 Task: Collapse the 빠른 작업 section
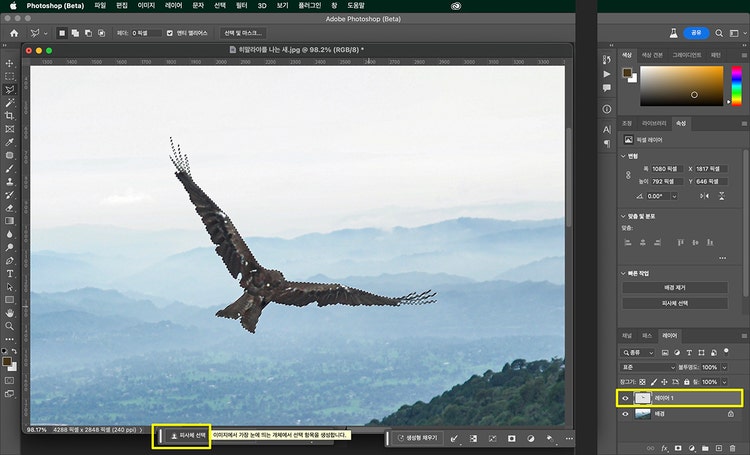[x=624, y=272]
